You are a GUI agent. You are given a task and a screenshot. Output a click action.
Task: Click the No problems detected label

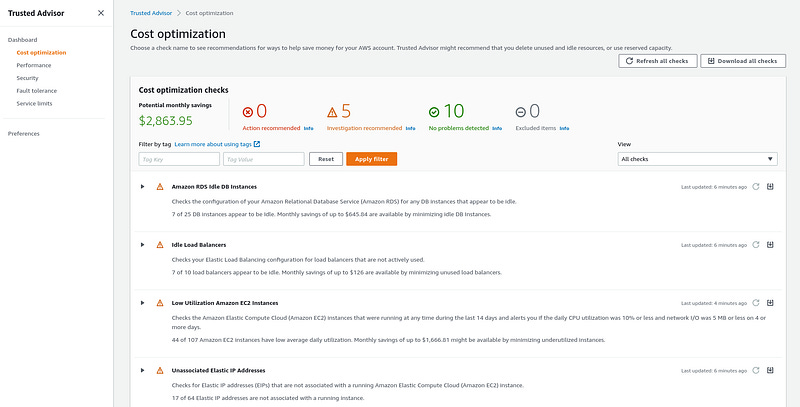tap(459, 129)
